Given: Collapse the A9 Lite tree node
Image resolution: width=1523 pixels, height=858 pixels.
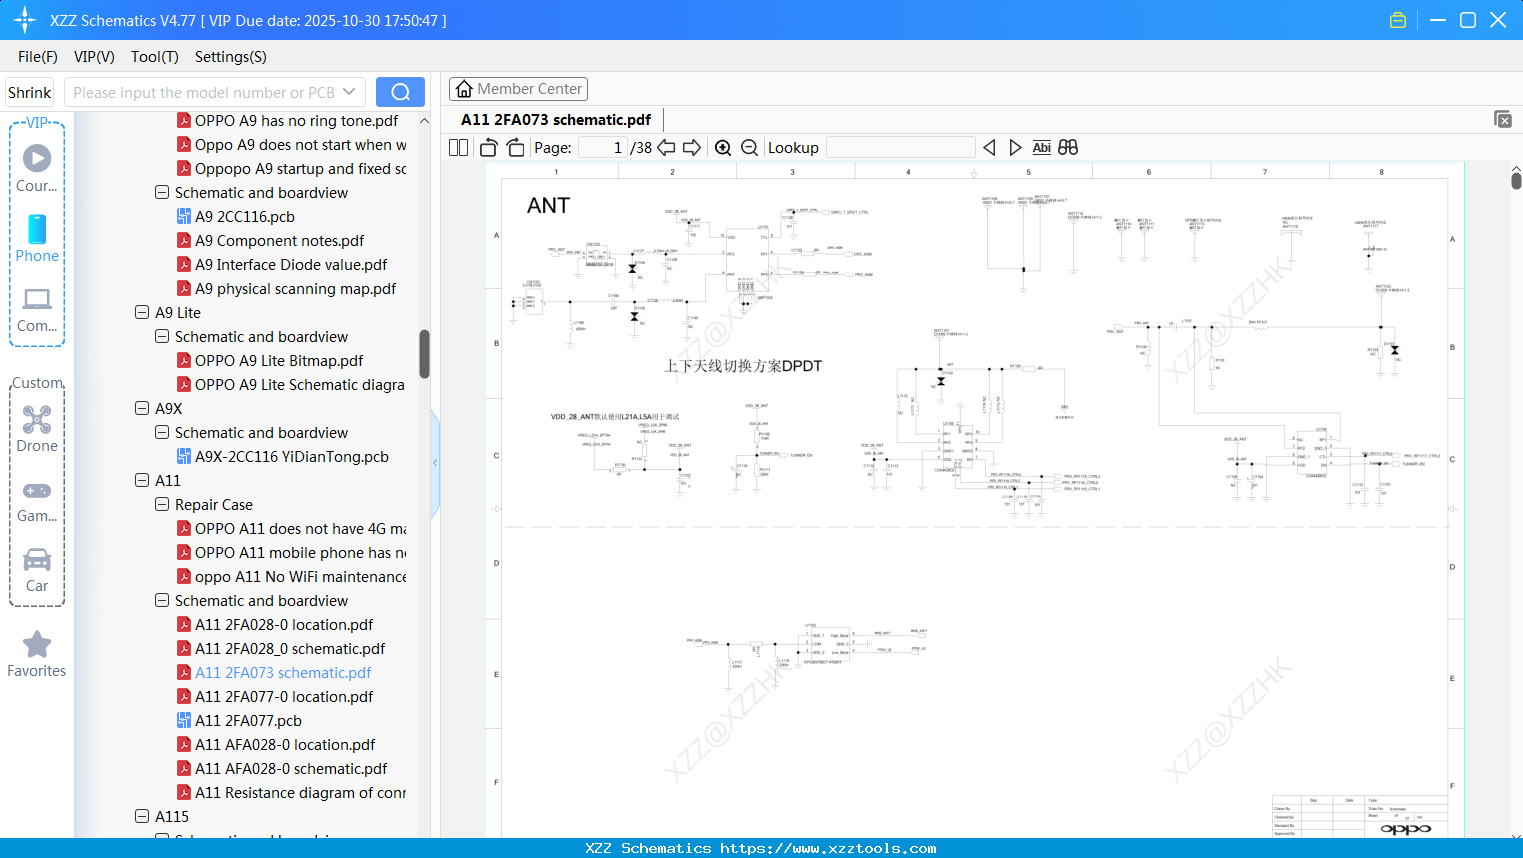Looking at the screenshot, I should (x=142, y=313).
